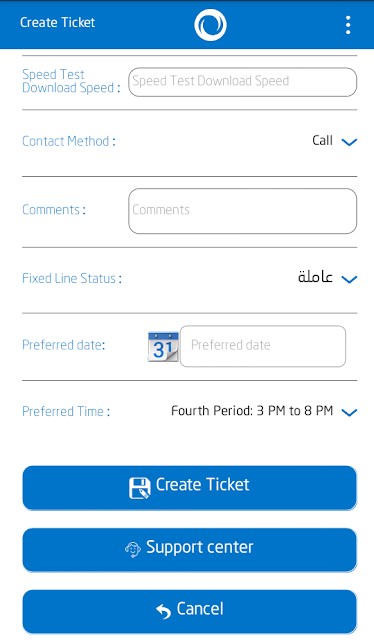Expand the Preferred Time dropdown arrow

pos(349,412)
